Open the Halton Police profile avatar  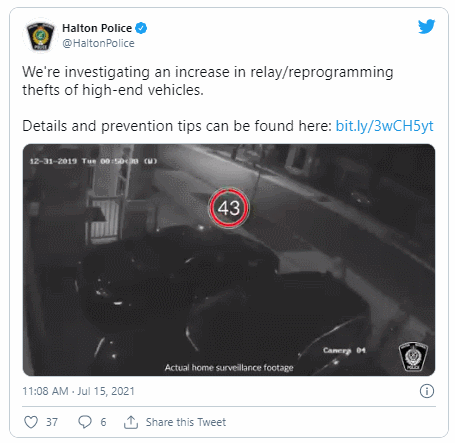[x=41, y=36]
